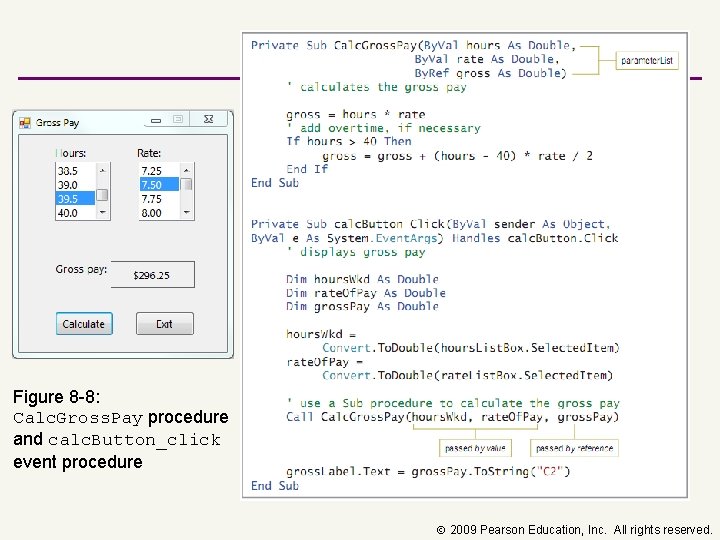Click the grossLabel.Text assignment line
Image resolution: width=720 pixels, height=540 pixels.
[x=428, y=472]
